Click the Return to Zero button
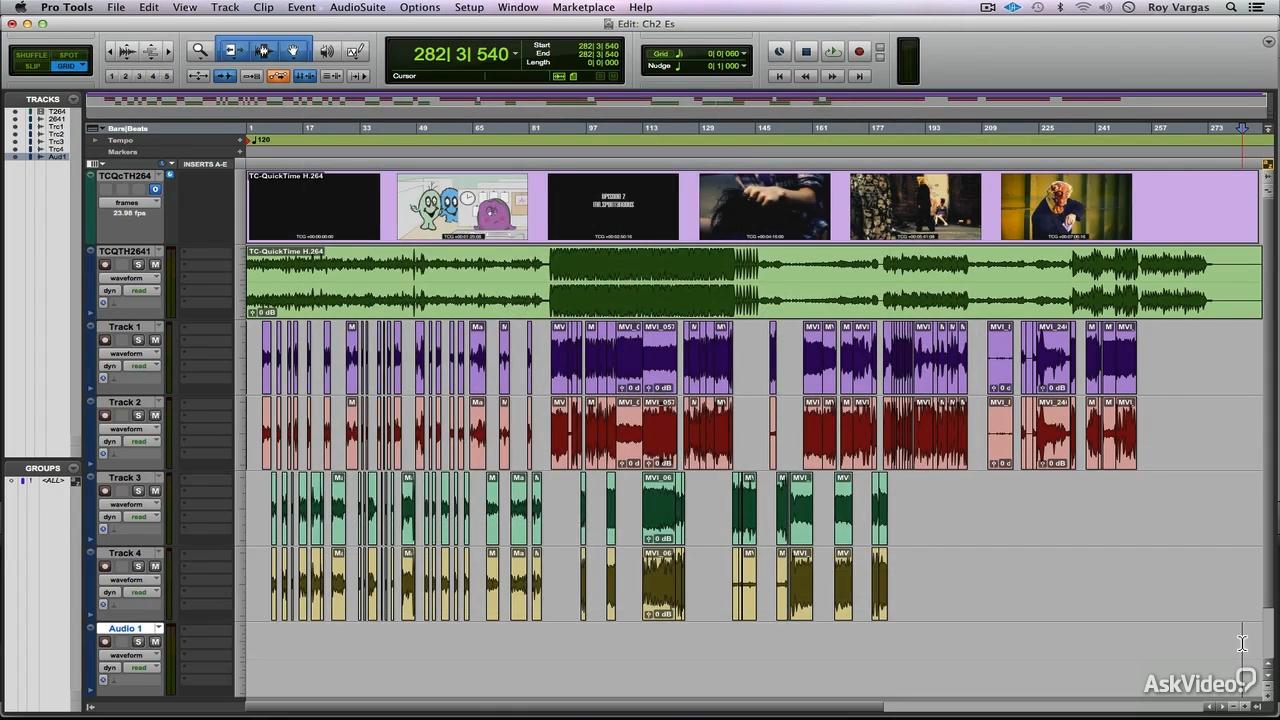The image size is (1280, 720). click(x=780, y=76)
